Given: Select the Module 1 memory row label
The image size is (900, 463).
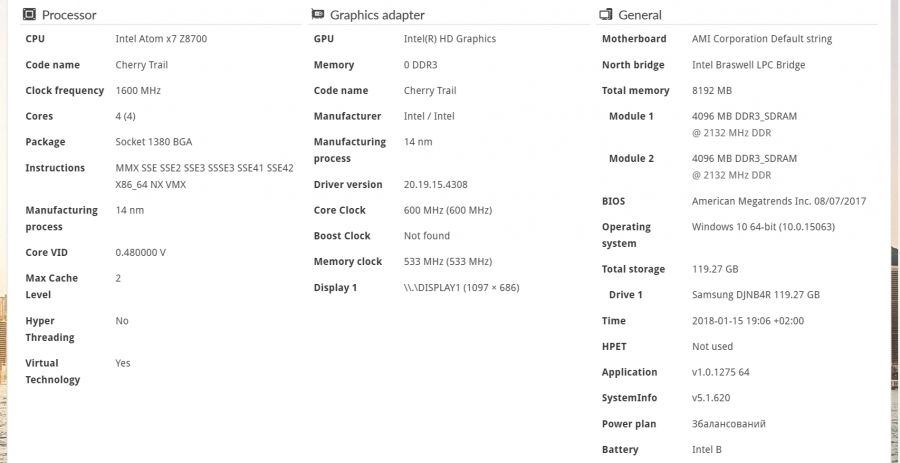Looking at the screenshot, I should 631,117.
